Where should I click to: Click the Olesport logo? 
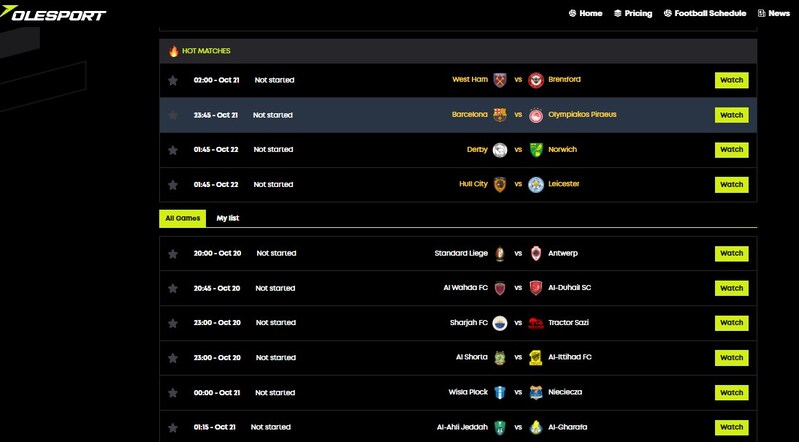pos(53,14)
